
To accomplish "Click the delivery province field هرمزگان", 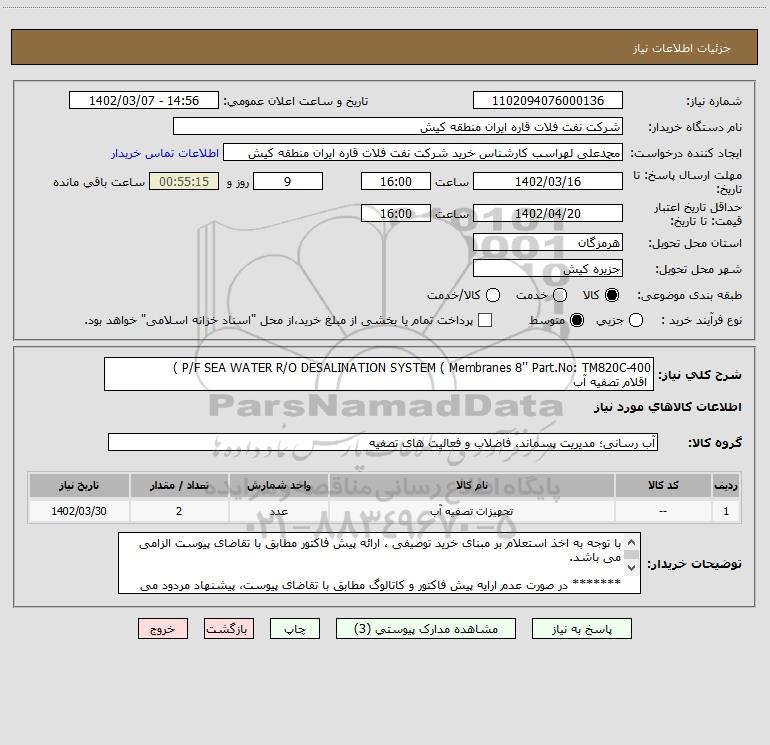I will pos(548,242).
